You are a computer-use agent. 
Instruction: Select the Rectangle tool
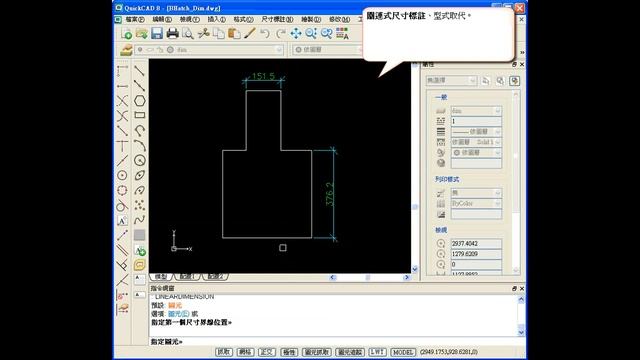(x=140, y=115)
